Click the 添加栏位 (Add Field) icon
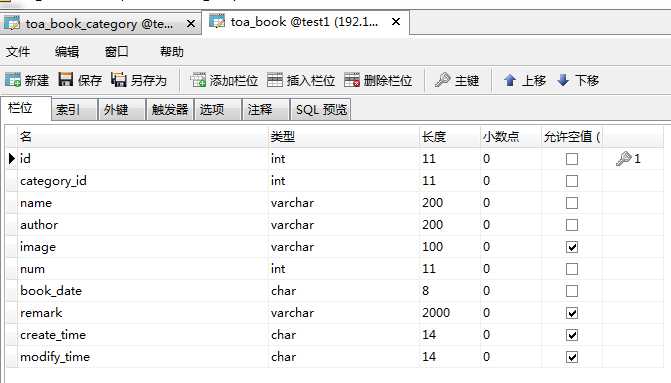The image size is (671, 383). tap(198, 80)
